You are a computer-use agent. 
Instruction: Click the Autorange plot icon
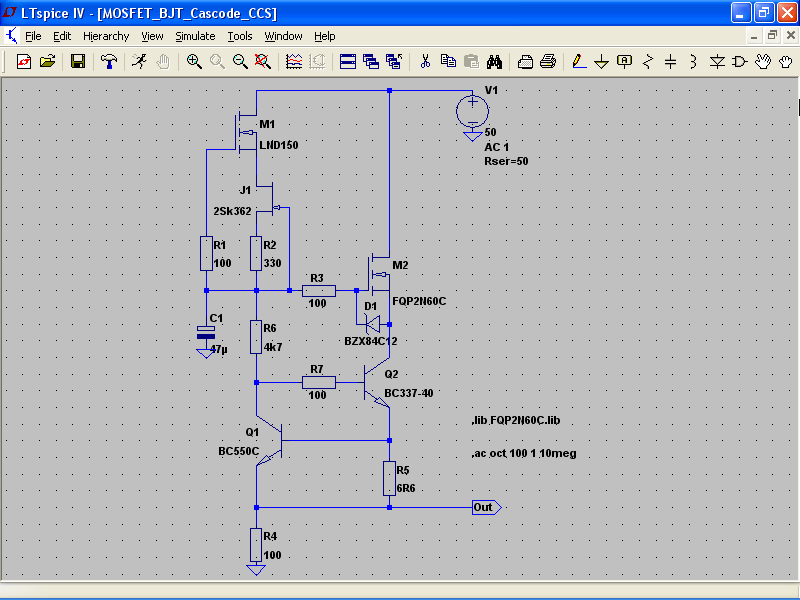point(317,62)
